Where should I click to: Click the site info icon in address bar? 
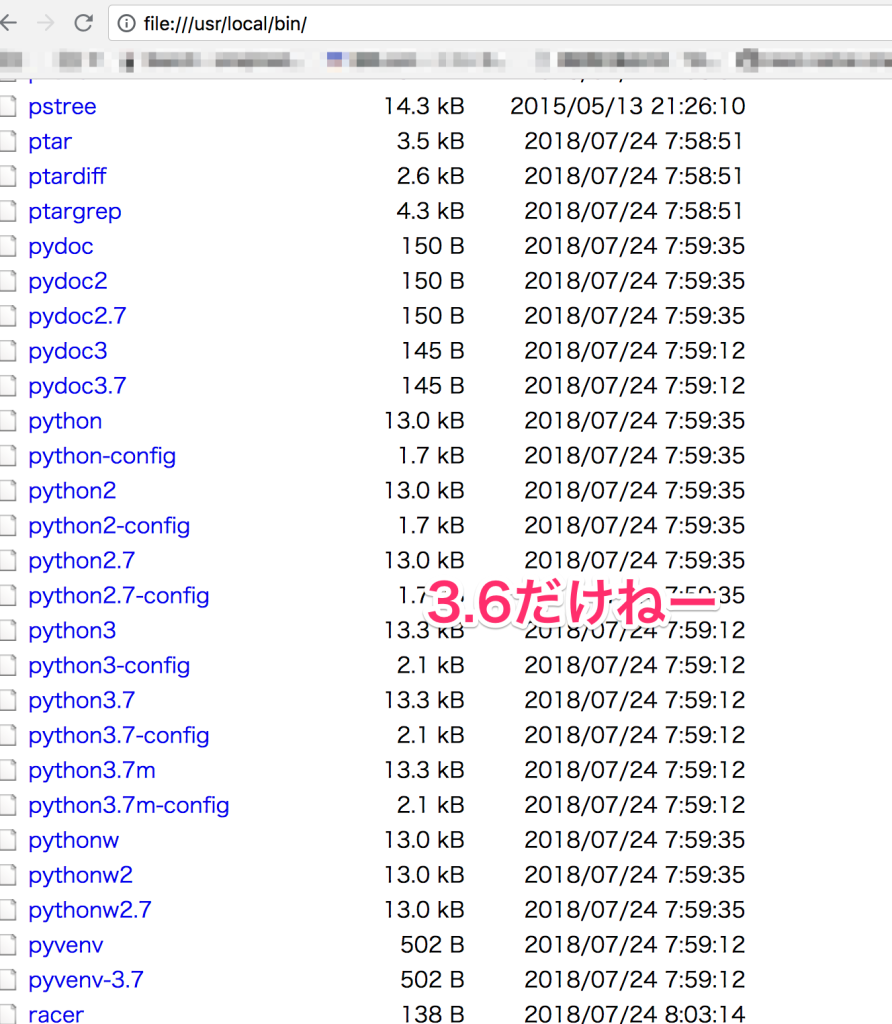[x=127, y=24]
